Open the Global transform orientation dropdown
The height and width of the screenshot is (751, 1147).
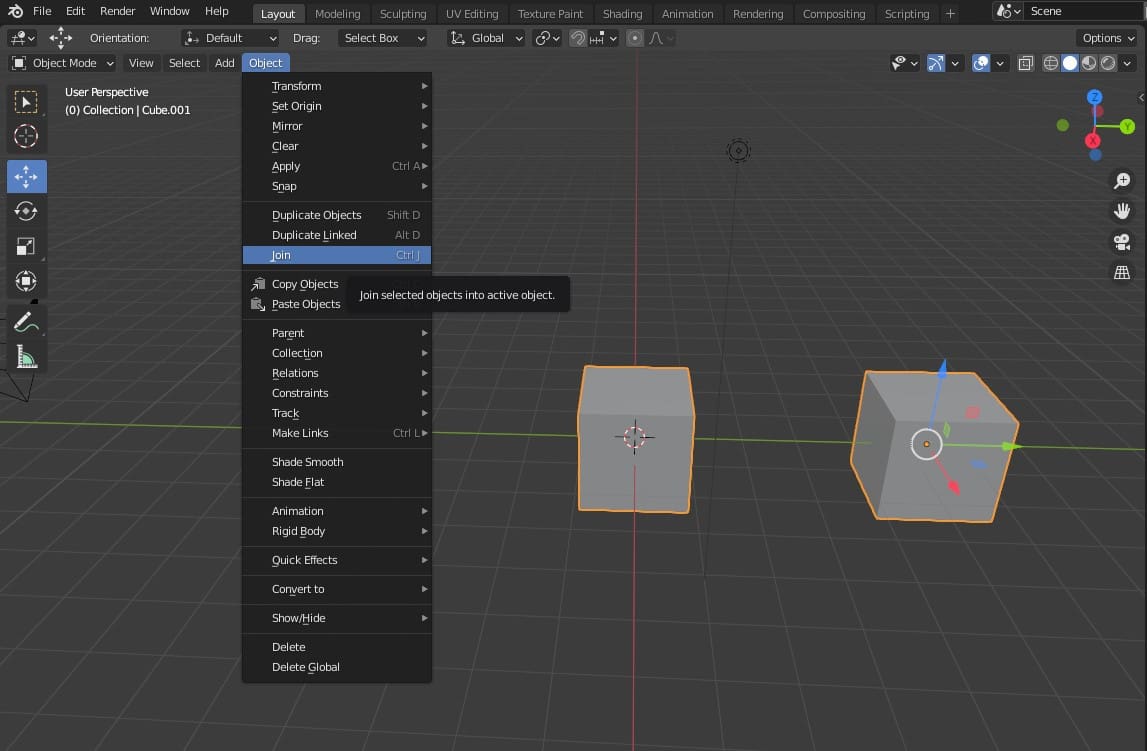click(x=486, y=38)
